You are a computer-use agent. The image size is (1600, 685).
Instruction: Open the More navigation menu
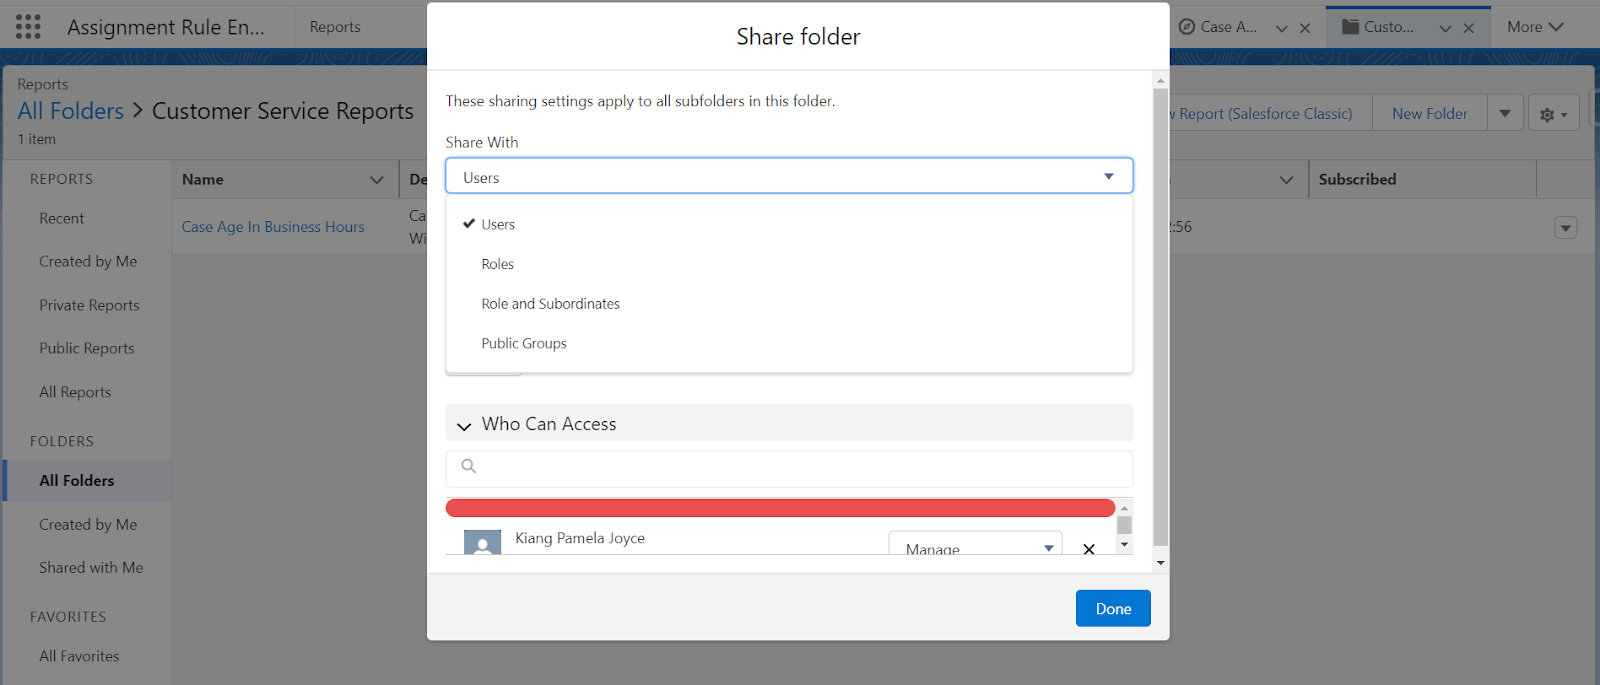1535,27
